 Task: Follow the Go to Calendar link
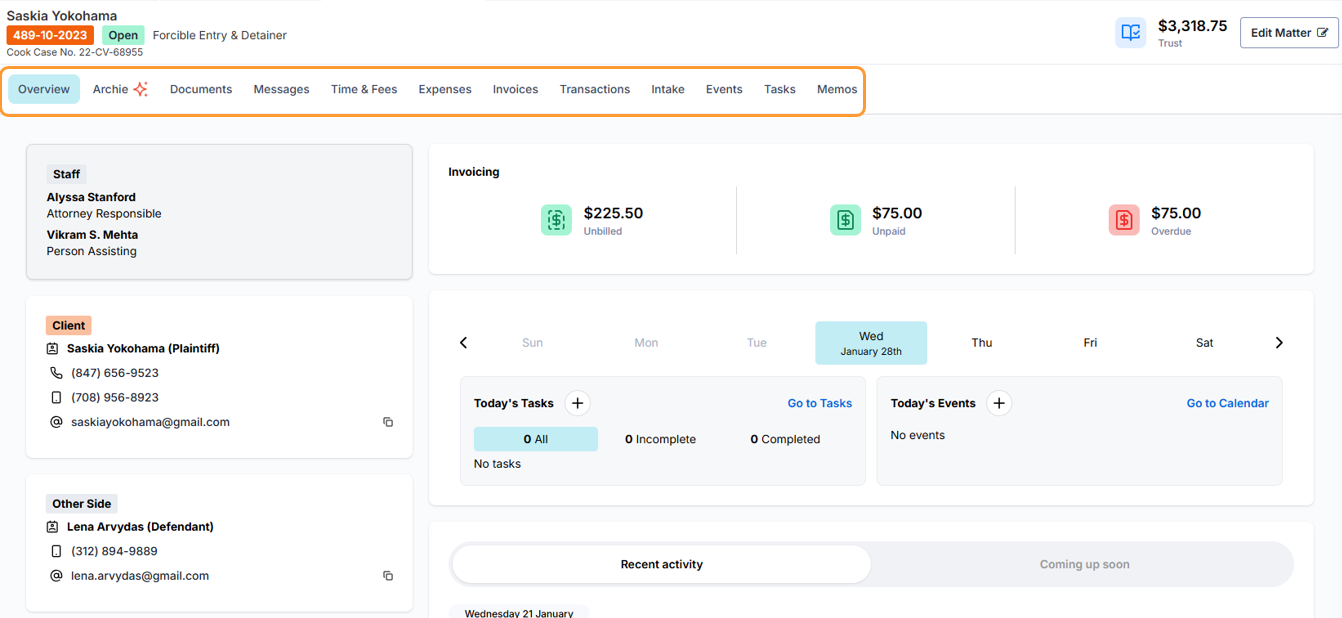click(1227, 403)
